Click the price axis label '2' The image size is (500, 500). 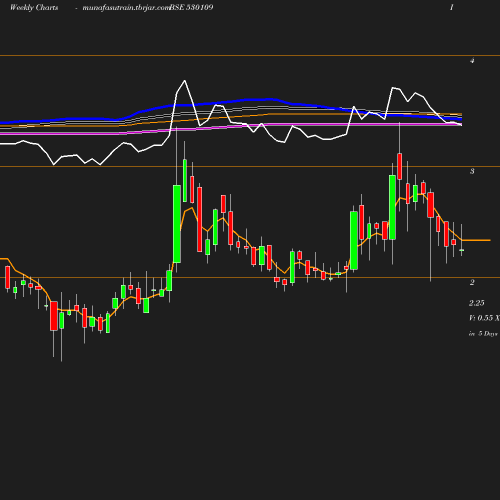click(472, 282)
